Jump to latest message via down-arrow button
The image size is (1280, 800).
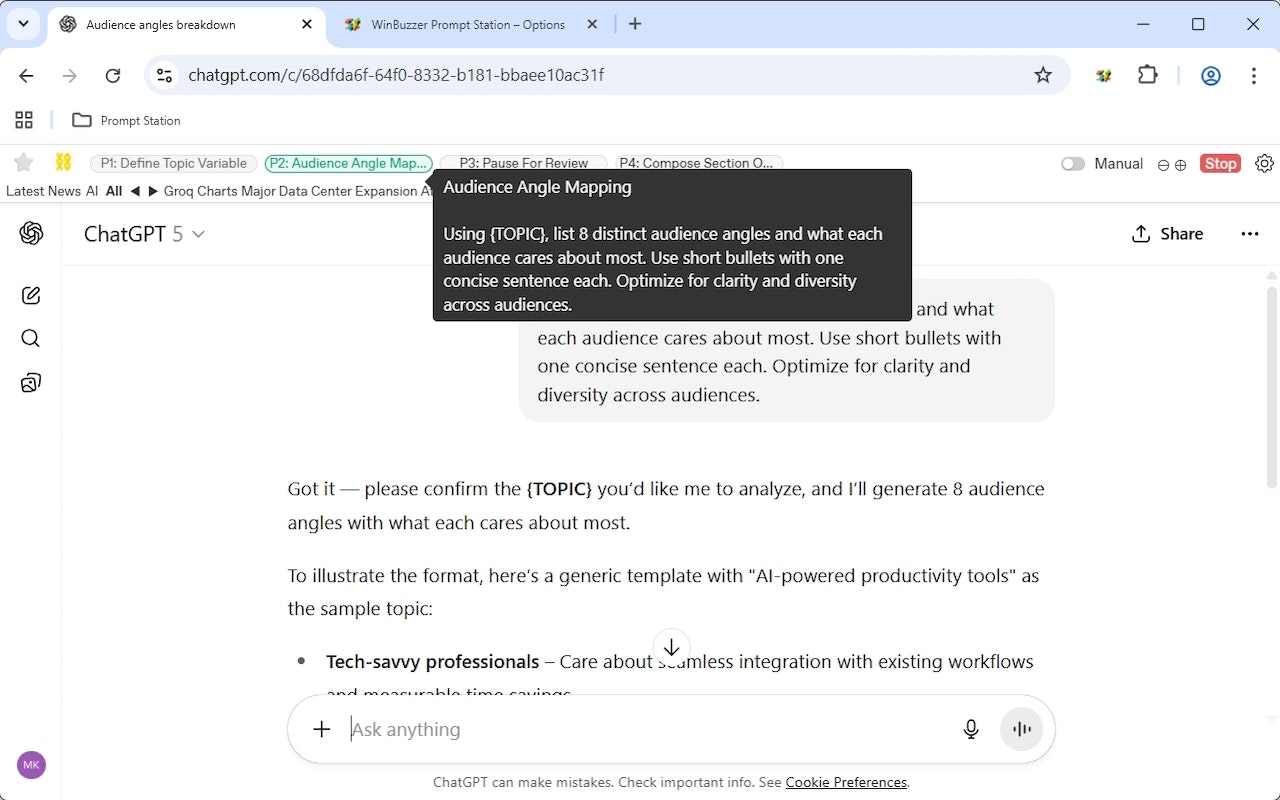pos(671,647)
